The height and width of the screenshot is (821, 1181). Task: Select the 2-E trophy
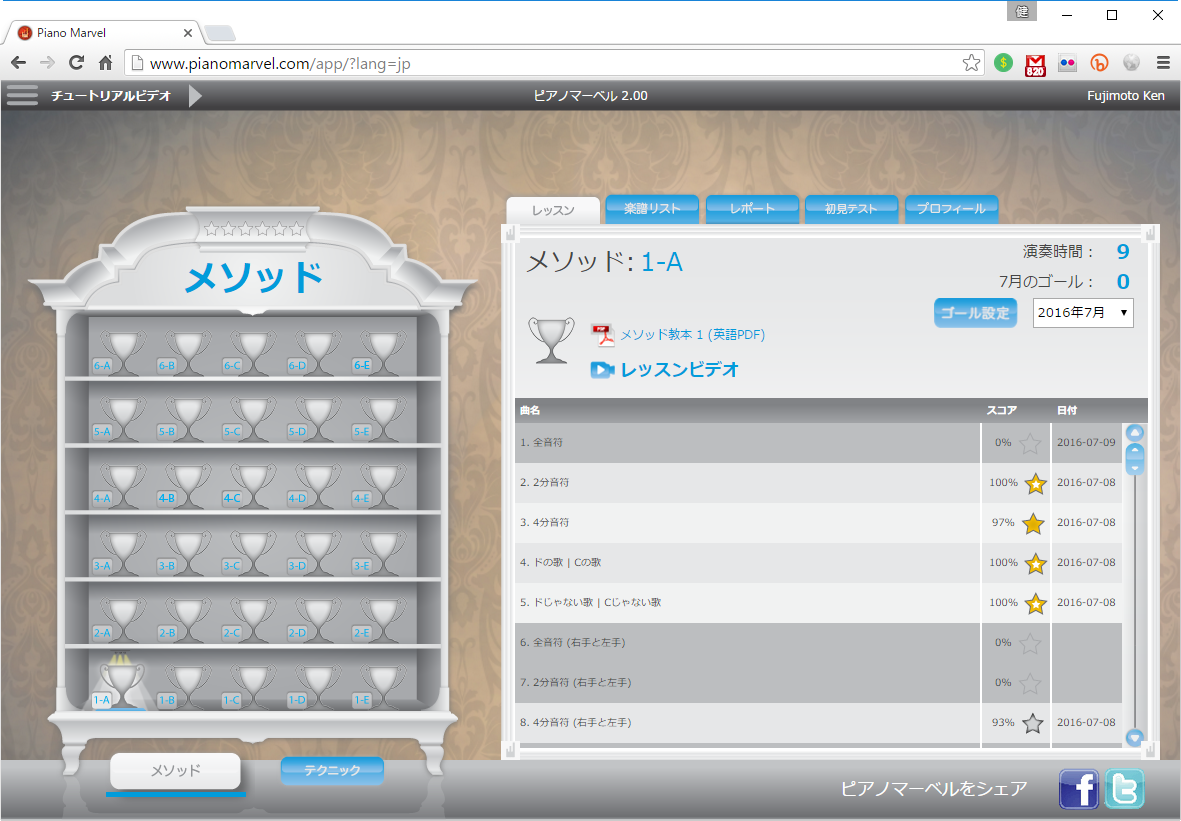pyautogui.click(x=382, y=621)
